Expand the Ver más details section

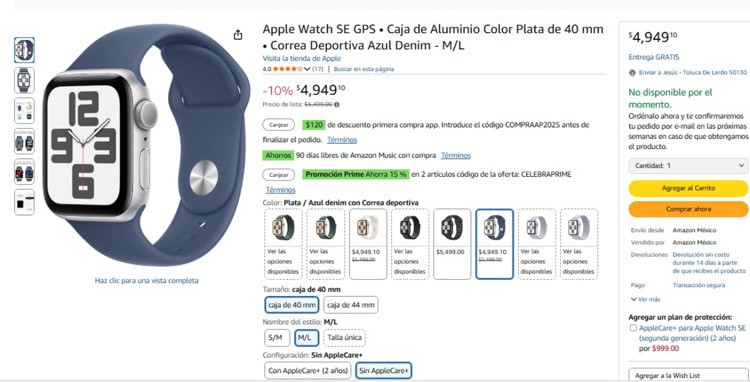646,299
